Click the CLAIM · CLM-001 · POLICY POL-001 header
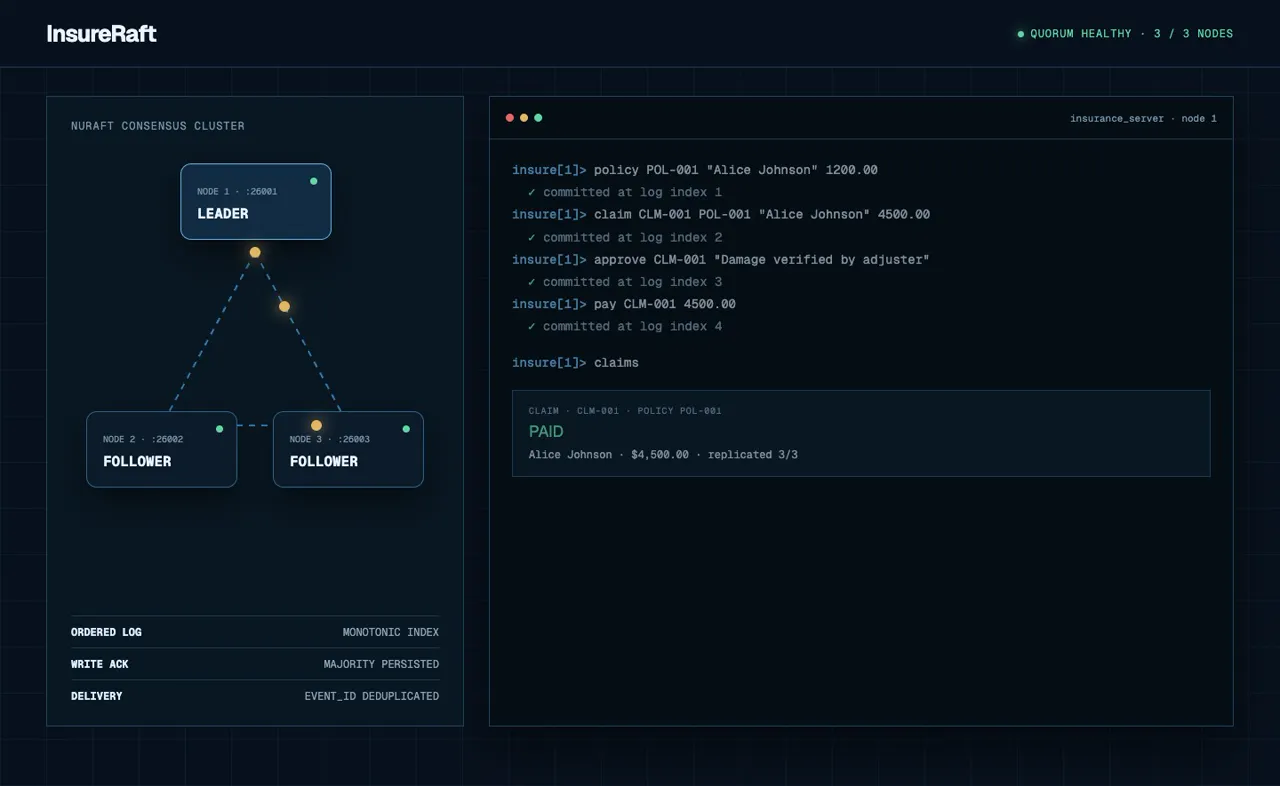The height and width of the screenshot is (786, 1280). [625, 411]
